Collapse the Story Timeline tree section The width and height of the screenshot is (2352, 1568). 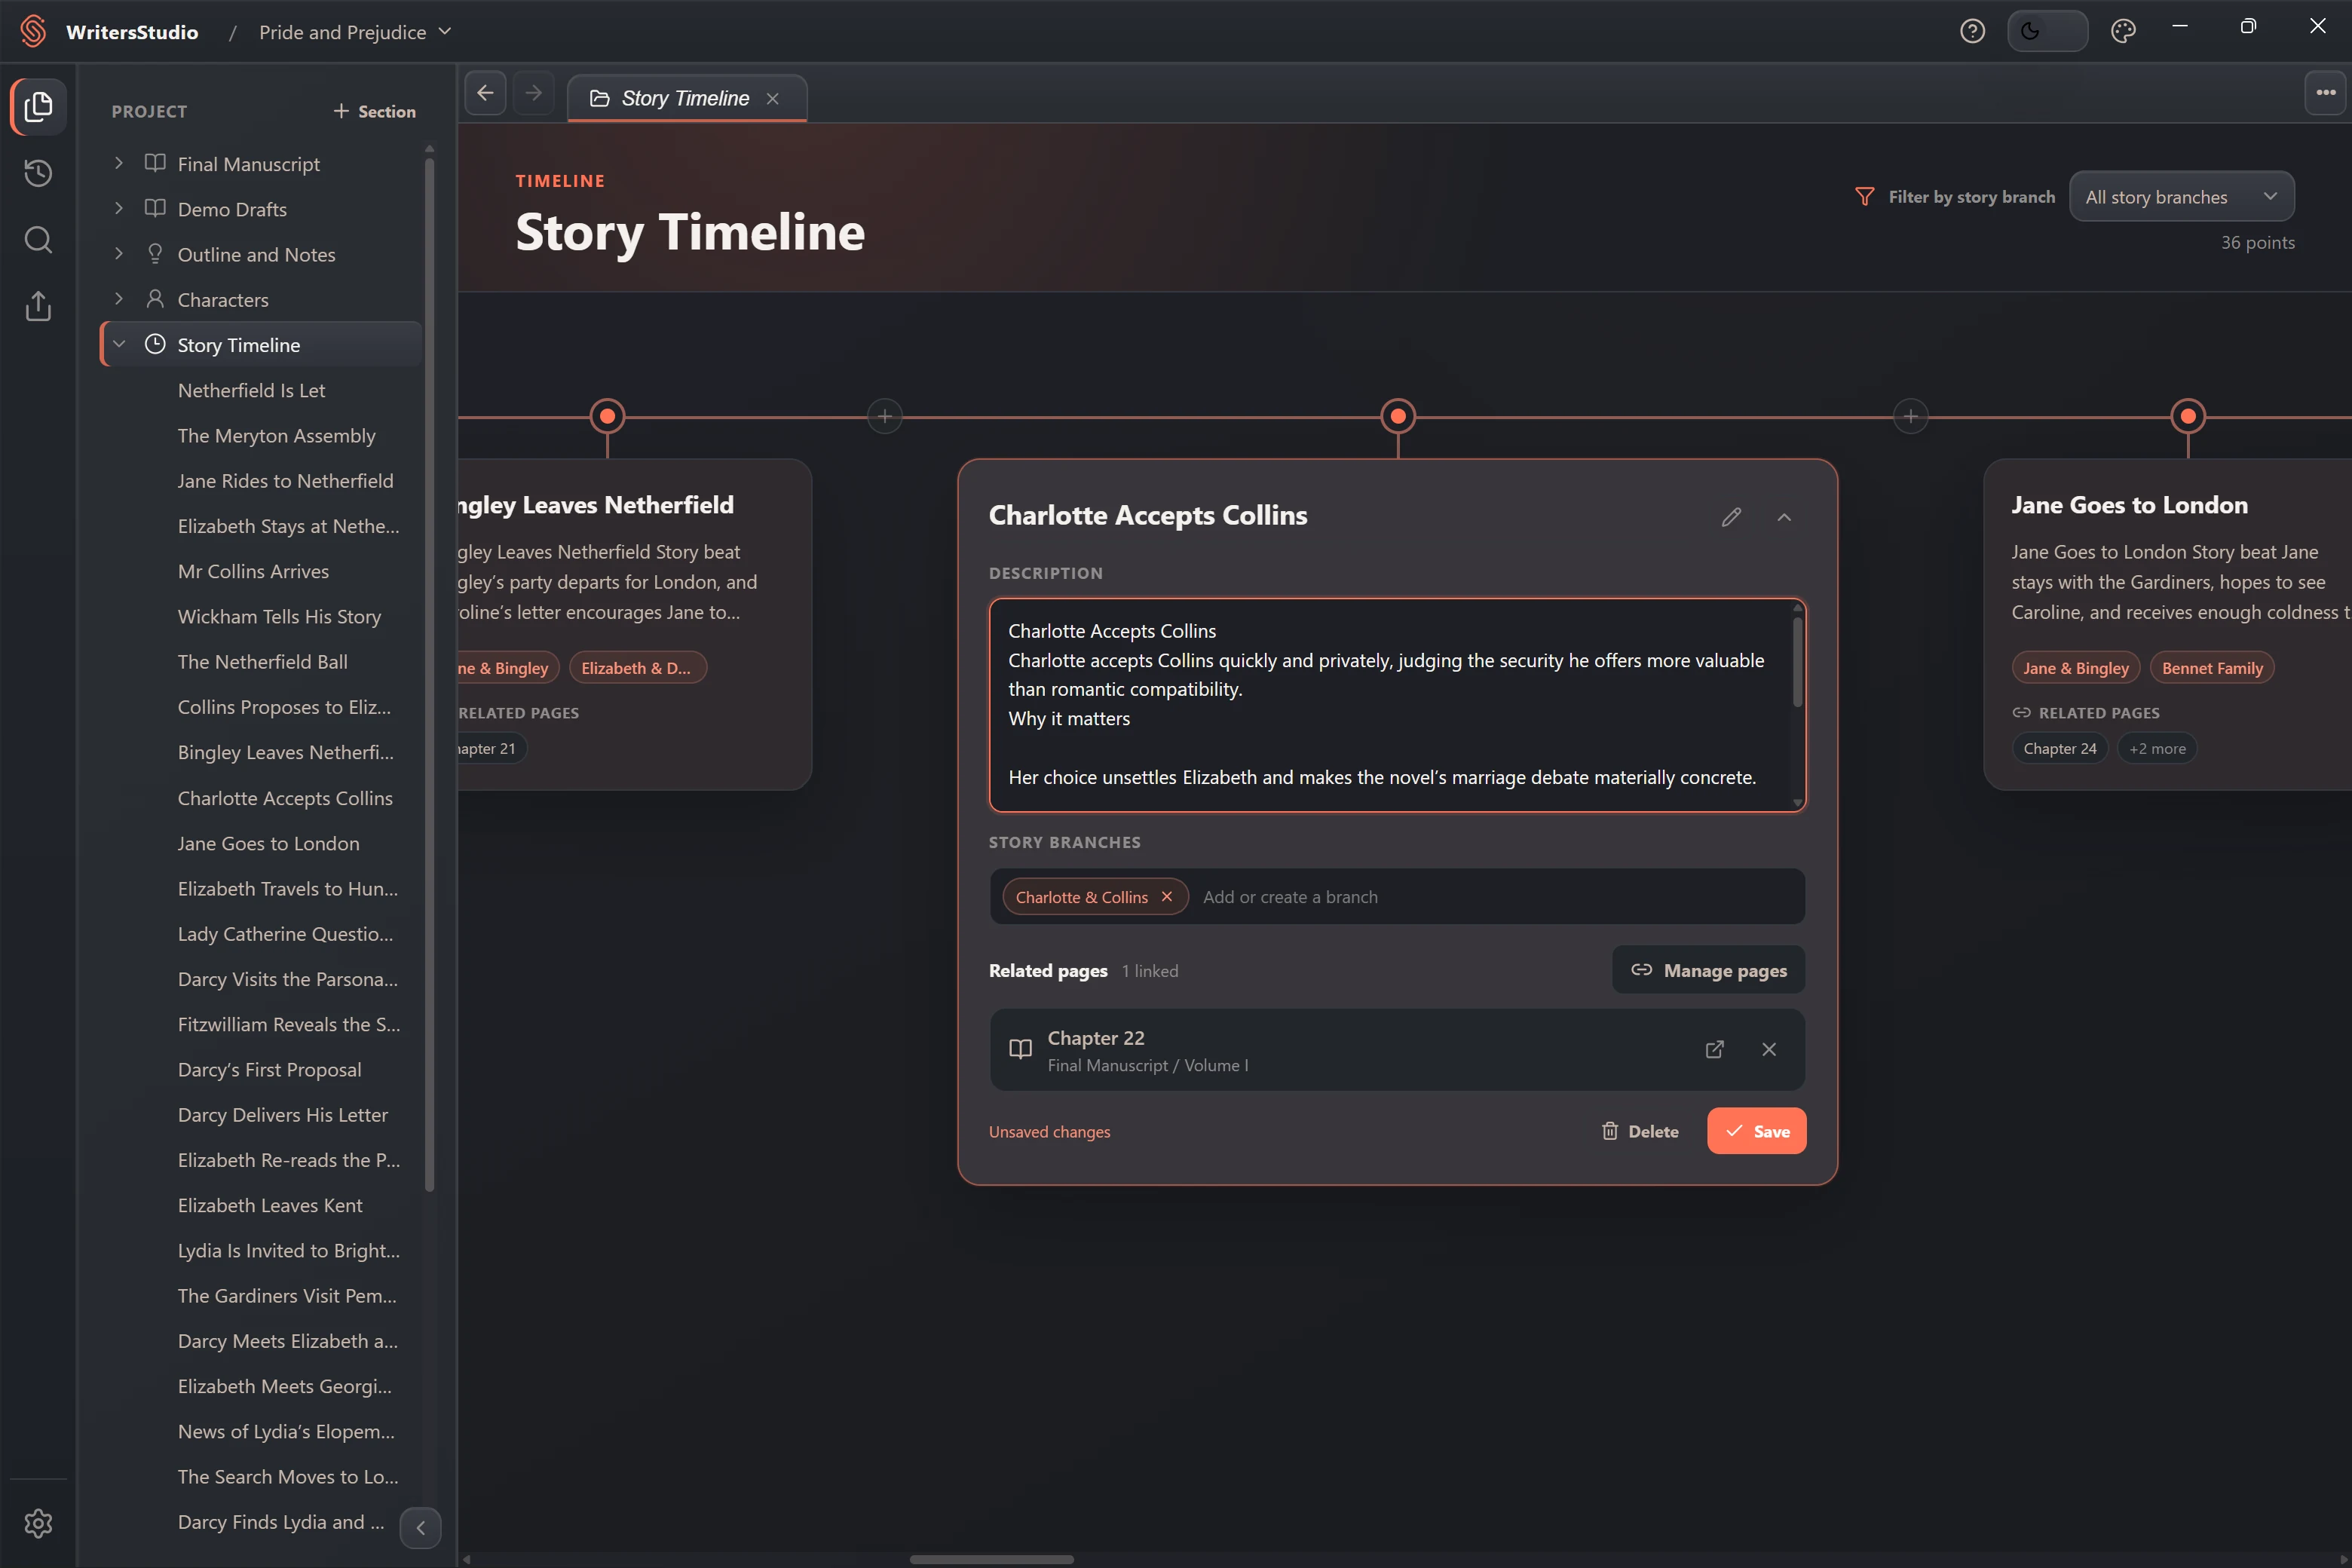119,344
